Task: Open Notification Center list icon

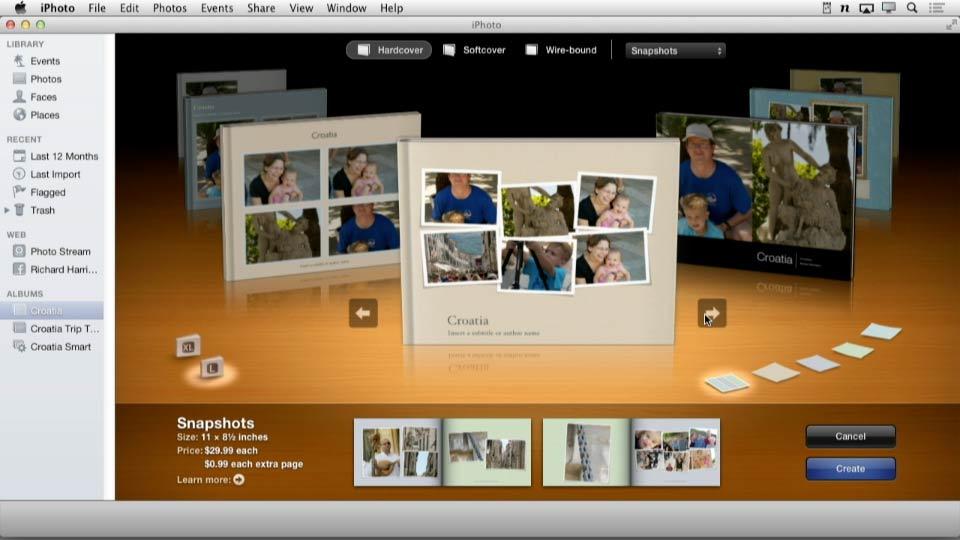Action: click(937, 8)
